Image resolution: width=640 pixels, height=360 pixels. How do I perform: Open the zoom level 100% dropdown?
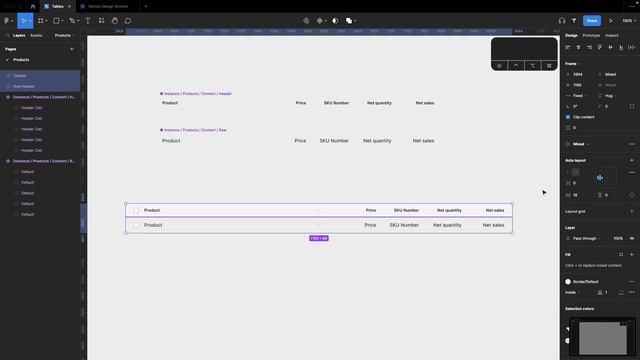coord(629,20)
